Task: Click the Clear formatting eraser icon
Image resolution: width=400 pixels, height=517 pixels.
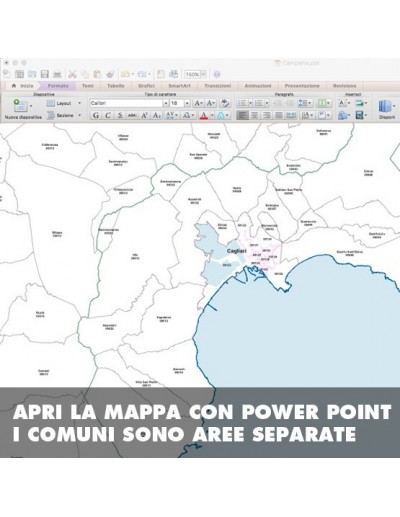Action: point(225,103)
